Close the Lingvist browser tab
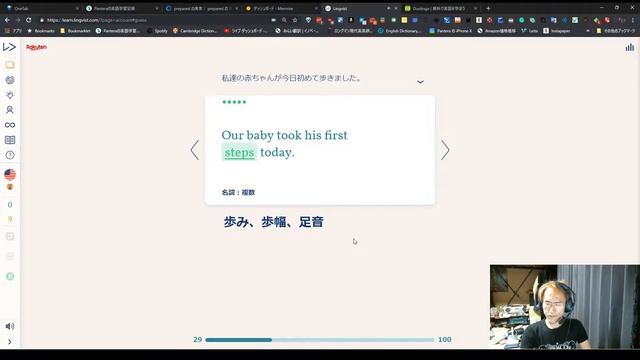Viewport: 640px width, 360px height. tap(396, 8)
